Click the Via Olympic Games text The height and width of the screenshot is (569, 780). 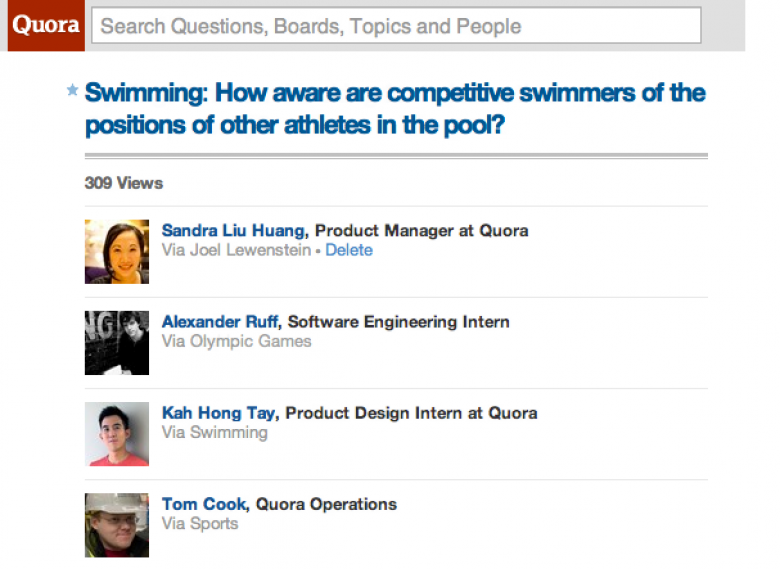(236, 341)
